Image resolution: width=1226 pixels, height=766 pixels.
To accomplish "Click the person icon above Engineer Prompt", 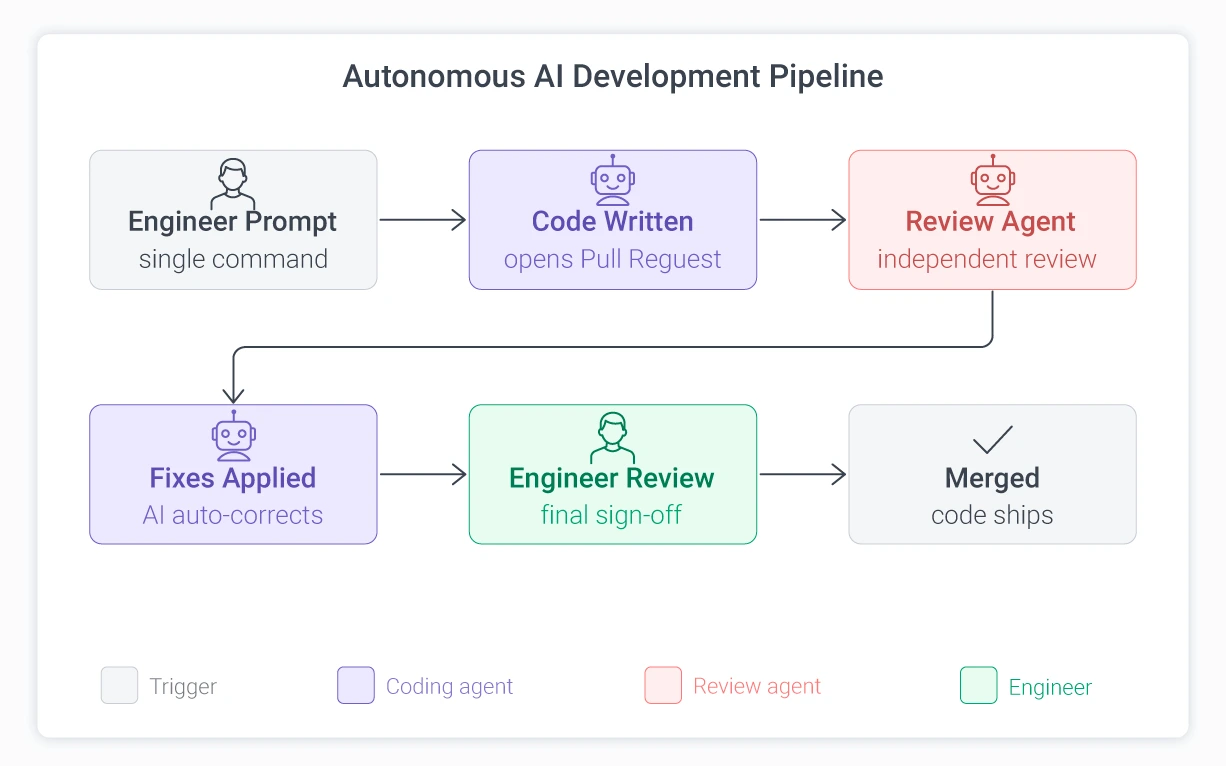I will click(x=233, y=182).
